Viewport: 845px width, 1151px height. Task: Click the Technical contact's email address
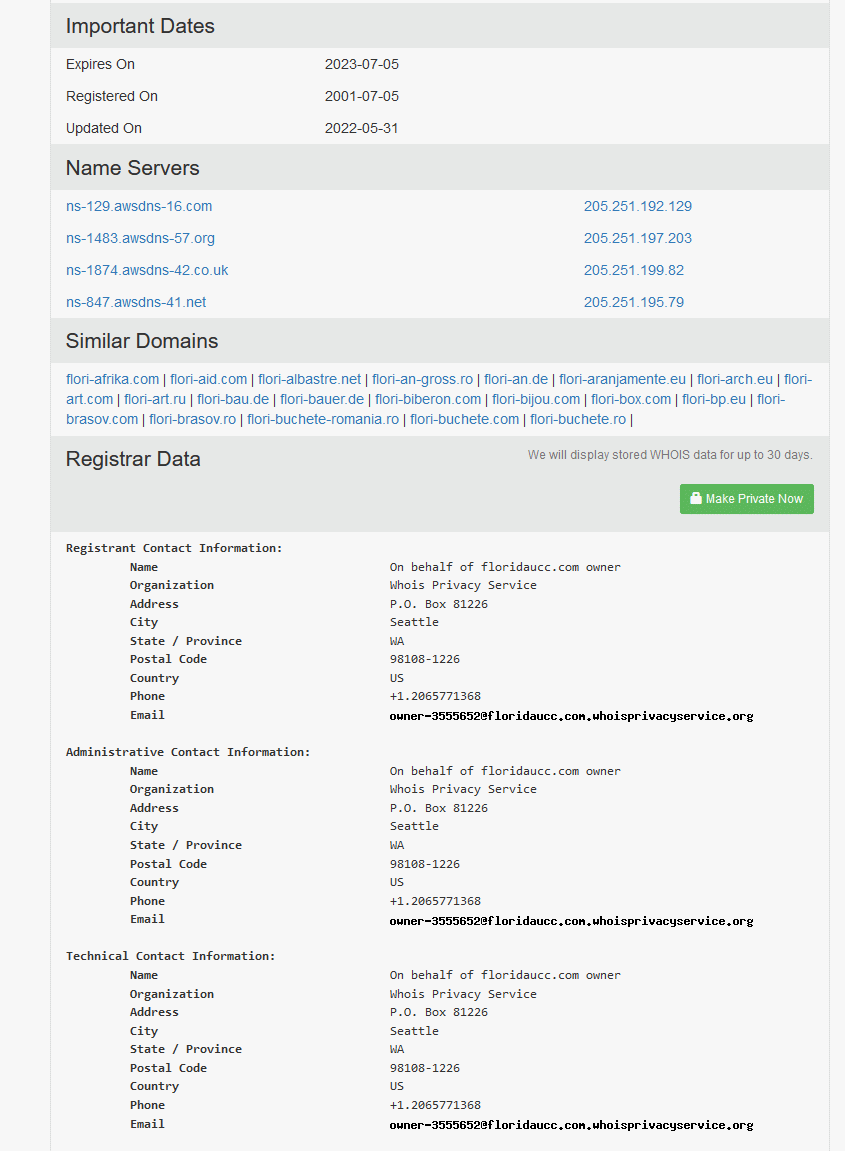pos(571,1125)
